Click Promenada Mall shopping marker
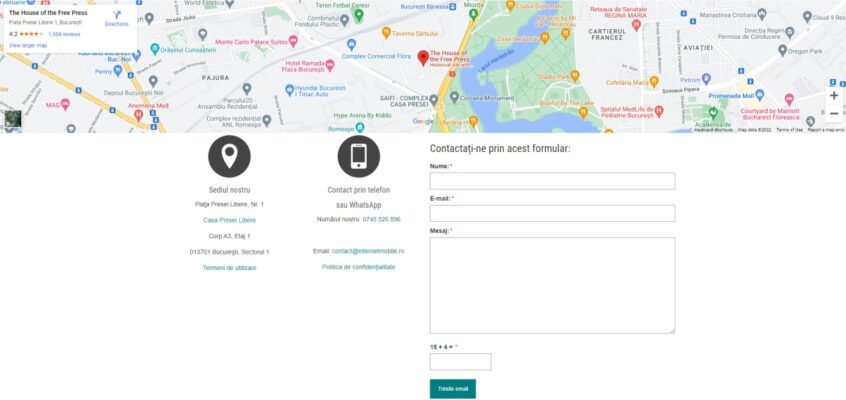Viewport: 846px width, 400px height. (x=760, y=95)
